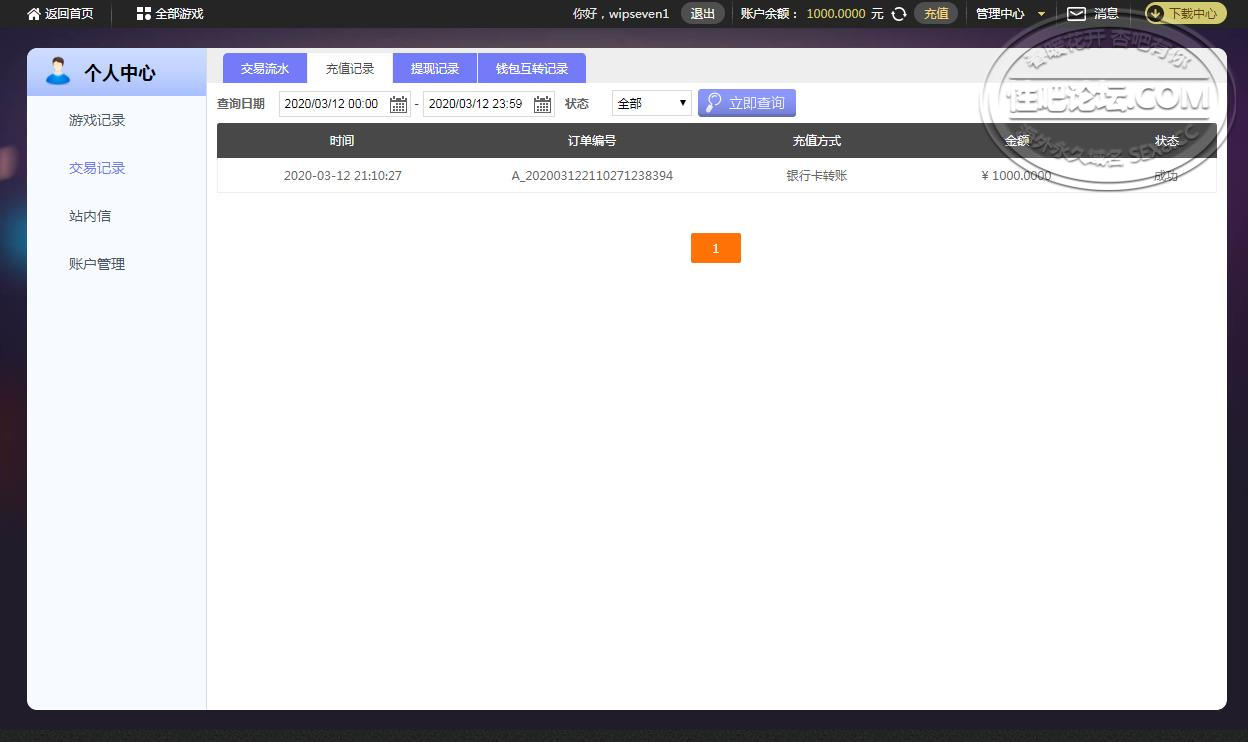Click the 充值 button in top bar

[936, 14]
